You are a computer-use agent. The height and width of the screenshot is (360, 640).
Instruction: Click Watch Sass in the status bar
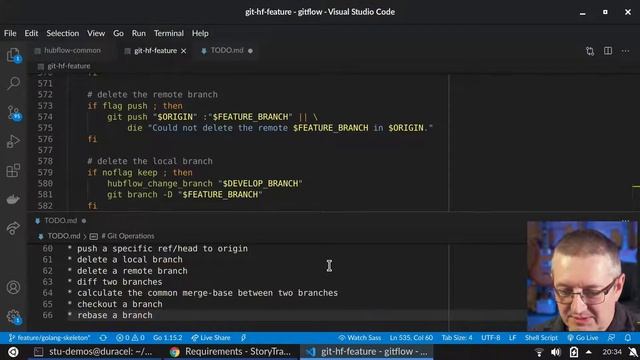point(360,338)
